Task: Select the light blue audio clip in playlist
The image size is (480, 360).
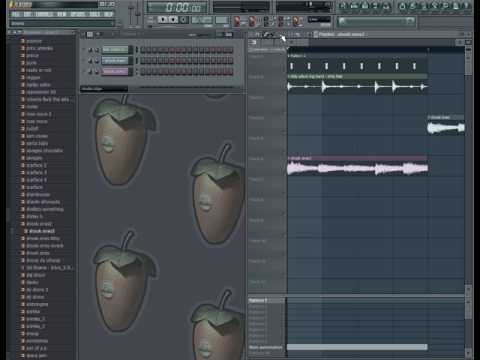Action: tap(446, 125)
